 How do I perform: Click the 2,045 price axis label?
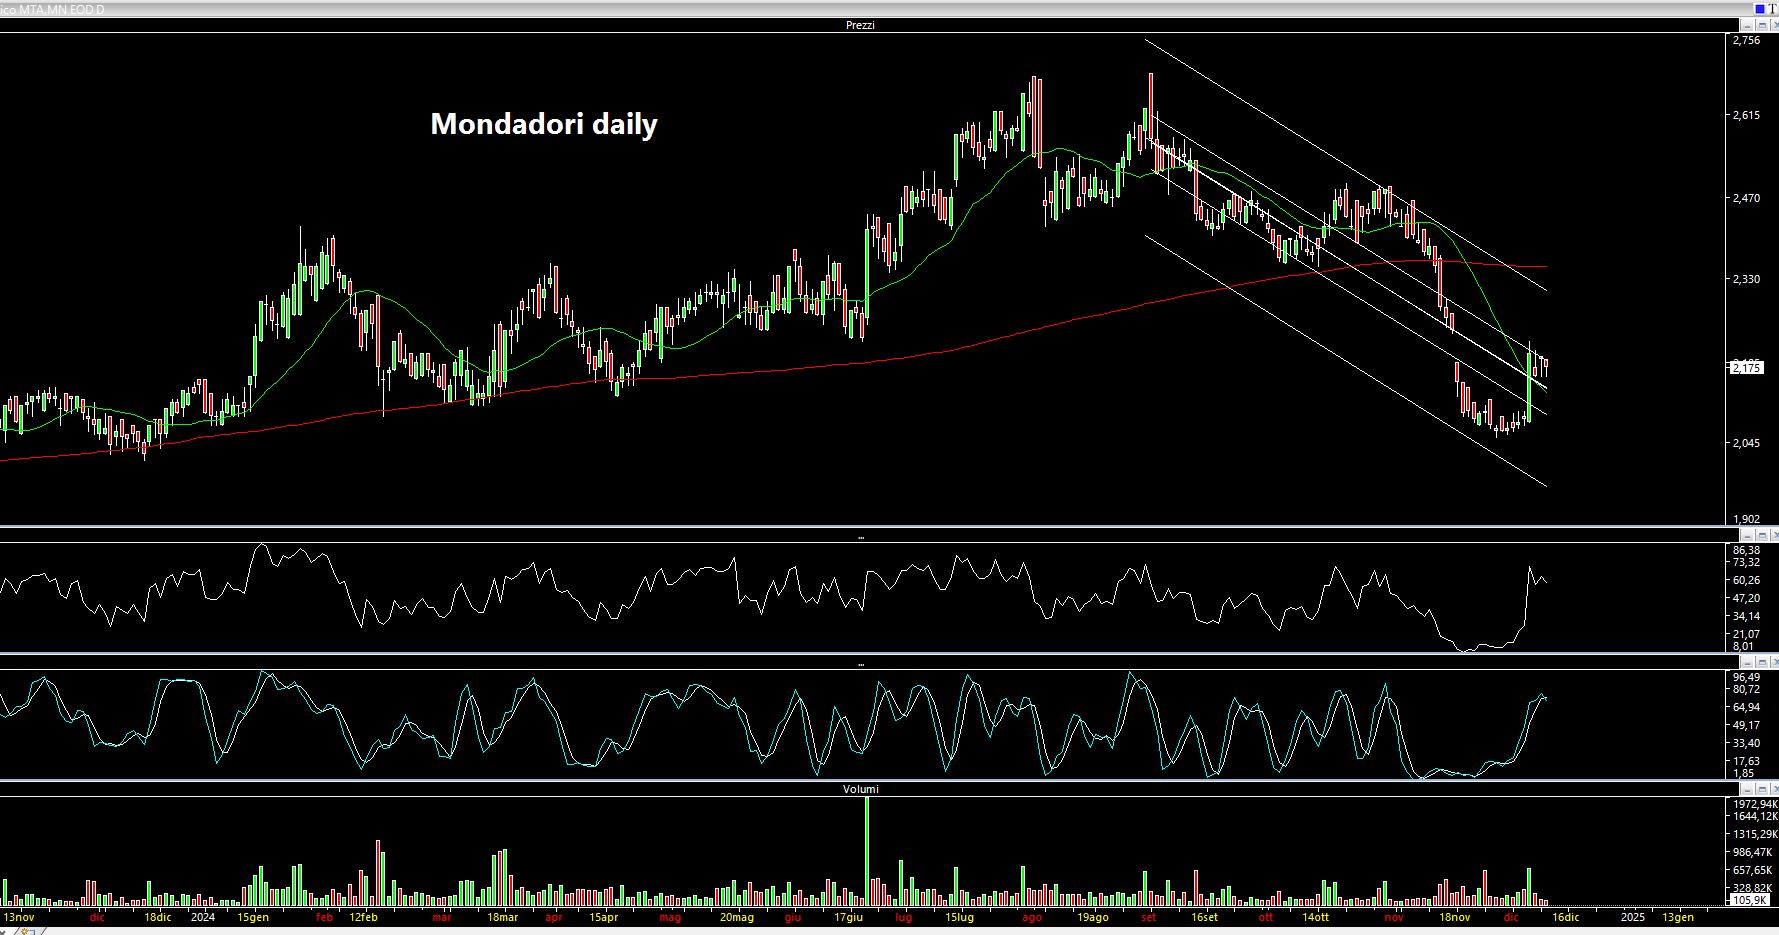pos(1746,443)
